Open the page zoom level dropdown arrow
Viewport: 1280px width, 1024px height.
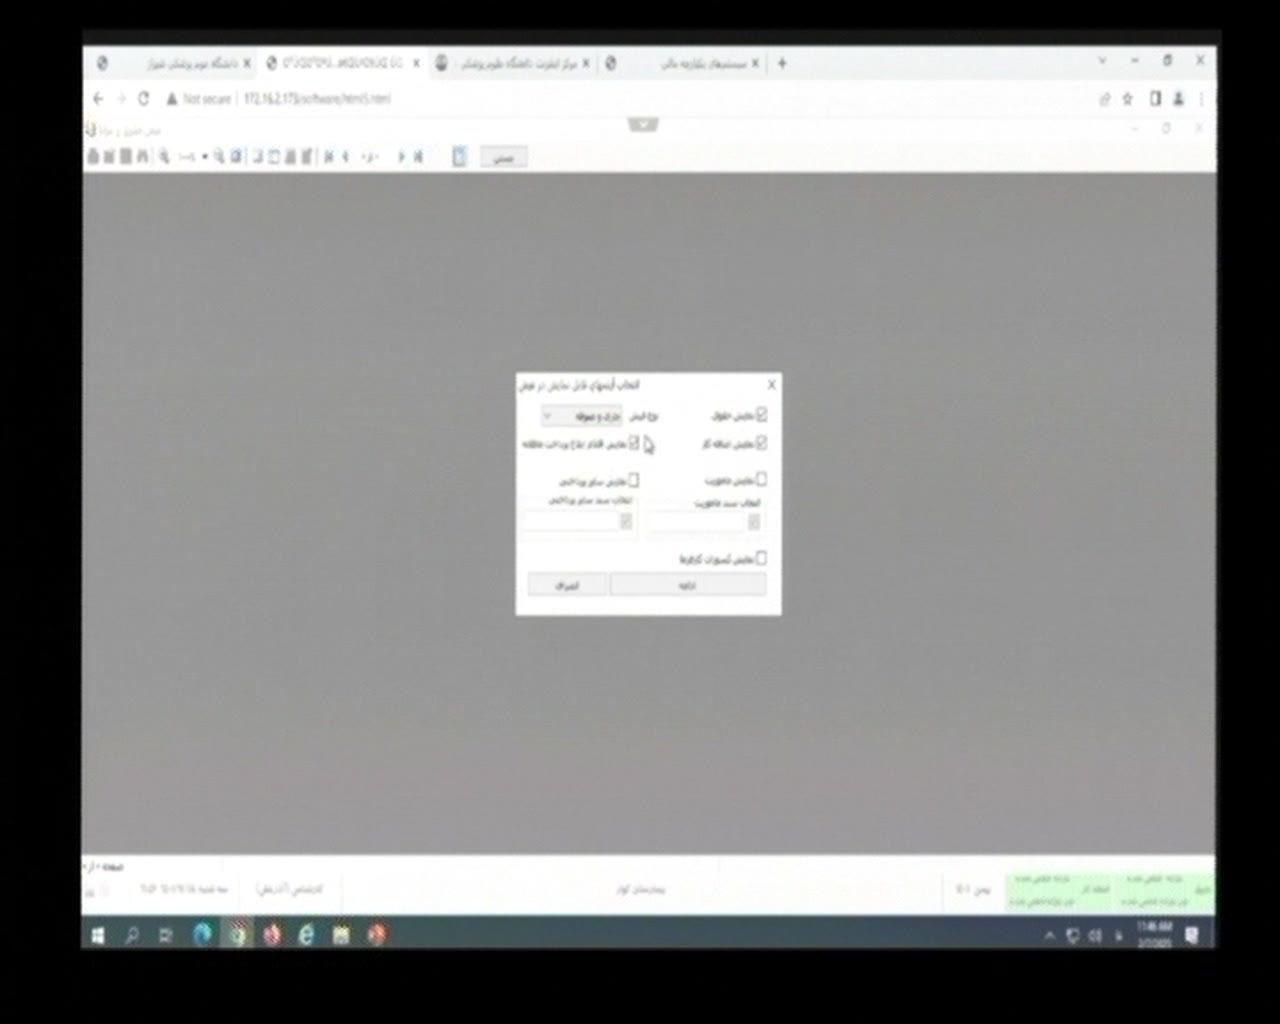204,157
